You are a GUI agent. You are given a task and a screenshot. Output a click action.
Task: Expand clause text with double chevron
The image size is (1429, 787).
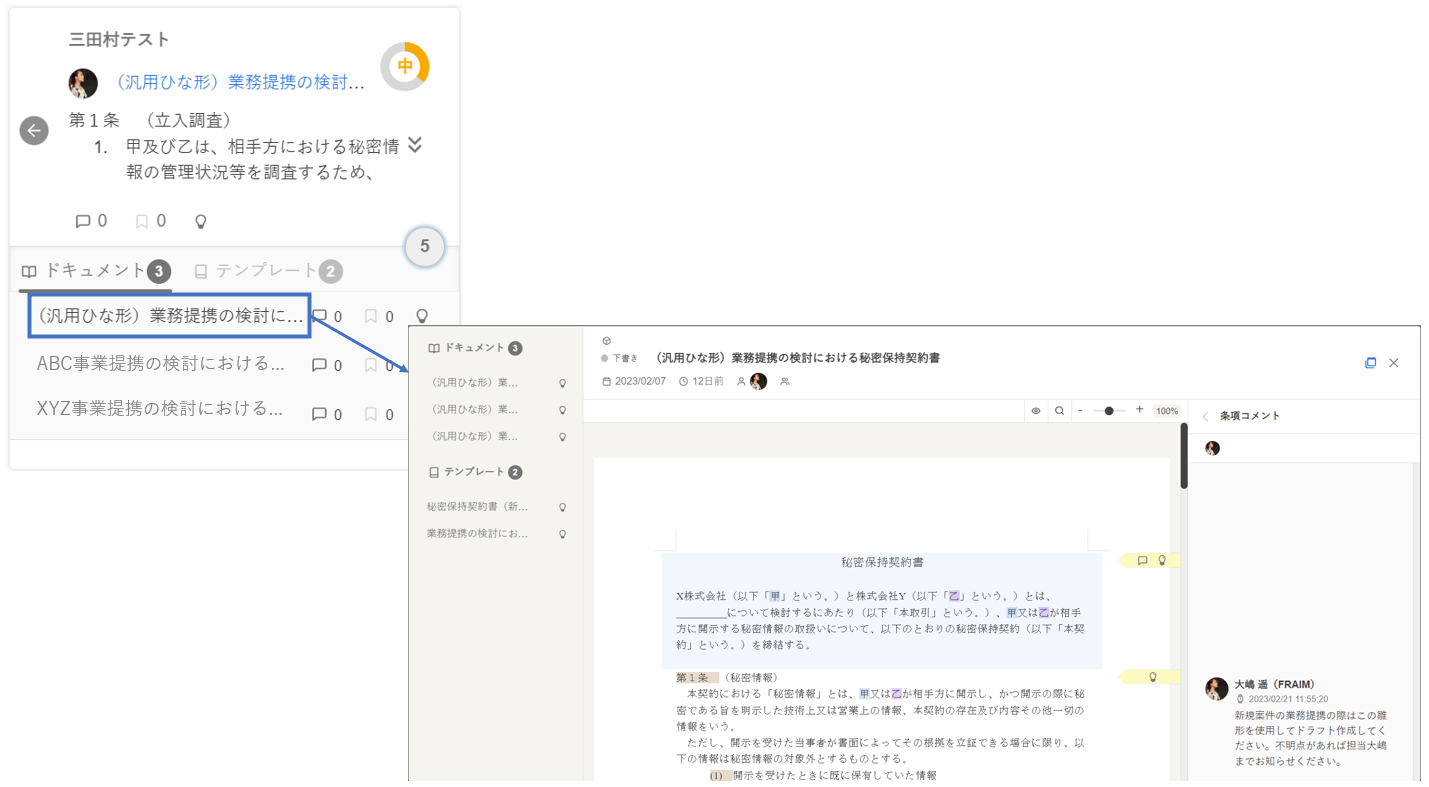[415, 146]
